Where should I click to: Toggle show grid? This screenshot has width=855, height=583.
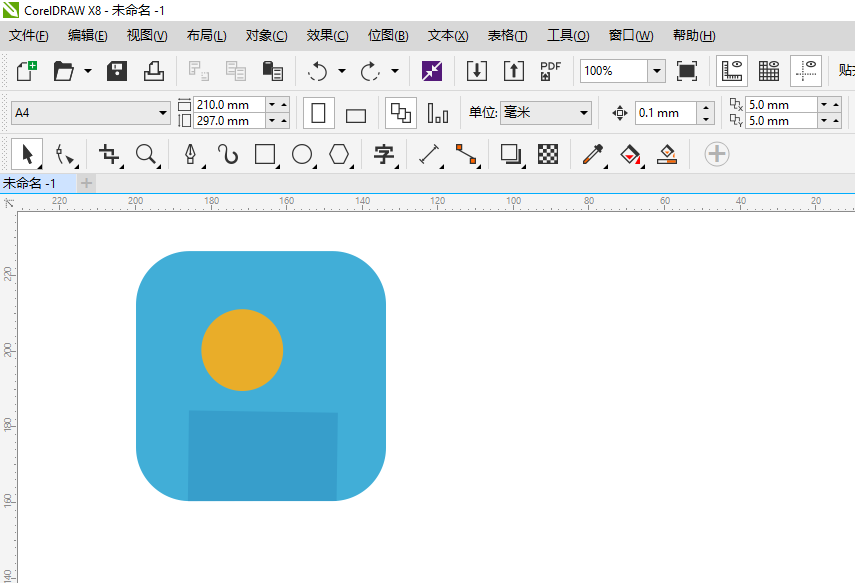tap(769, 71)
